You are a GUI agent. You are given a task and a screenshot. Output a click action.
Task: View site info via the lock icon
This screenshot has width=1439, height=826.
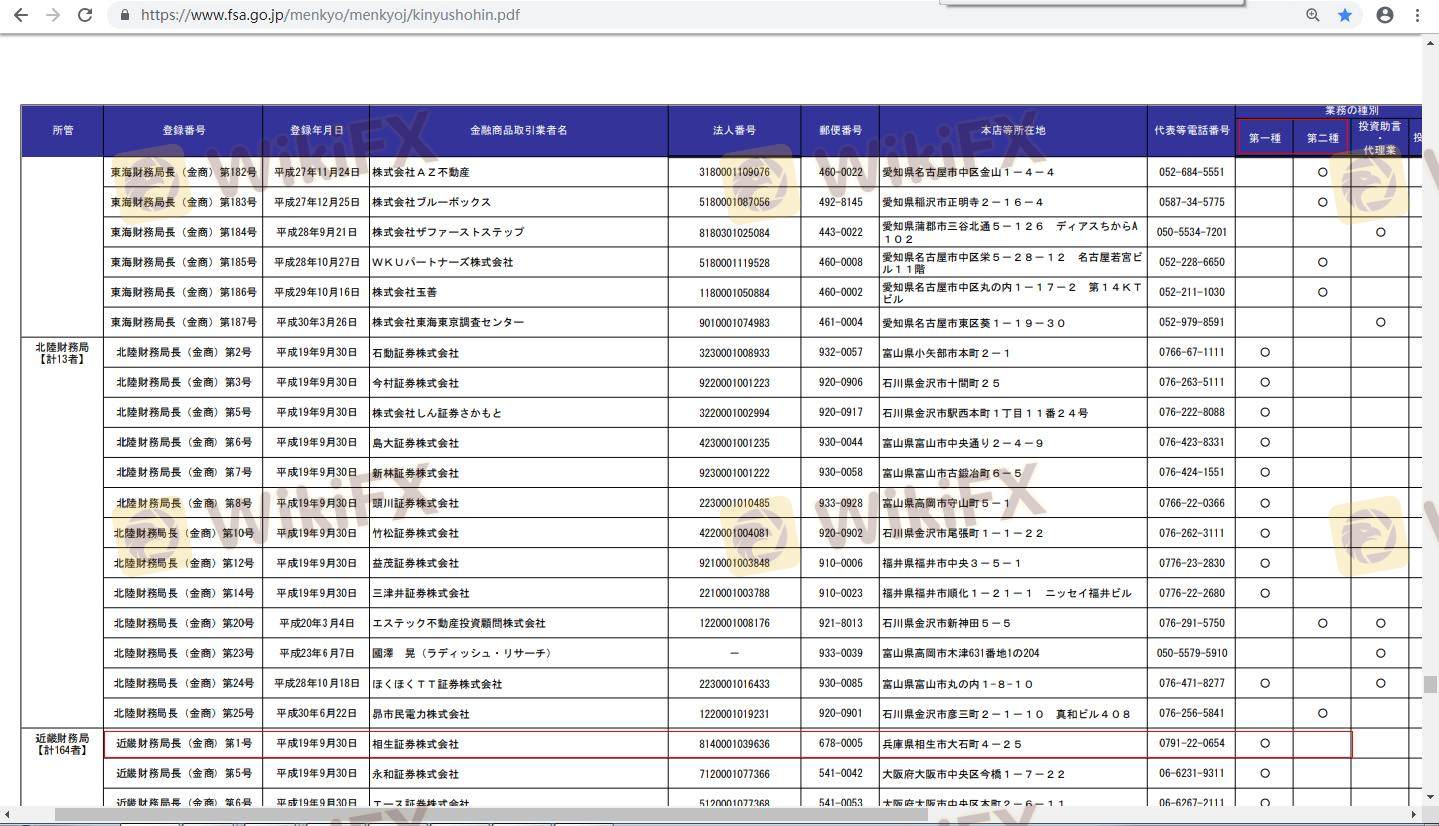pos(124,15)
